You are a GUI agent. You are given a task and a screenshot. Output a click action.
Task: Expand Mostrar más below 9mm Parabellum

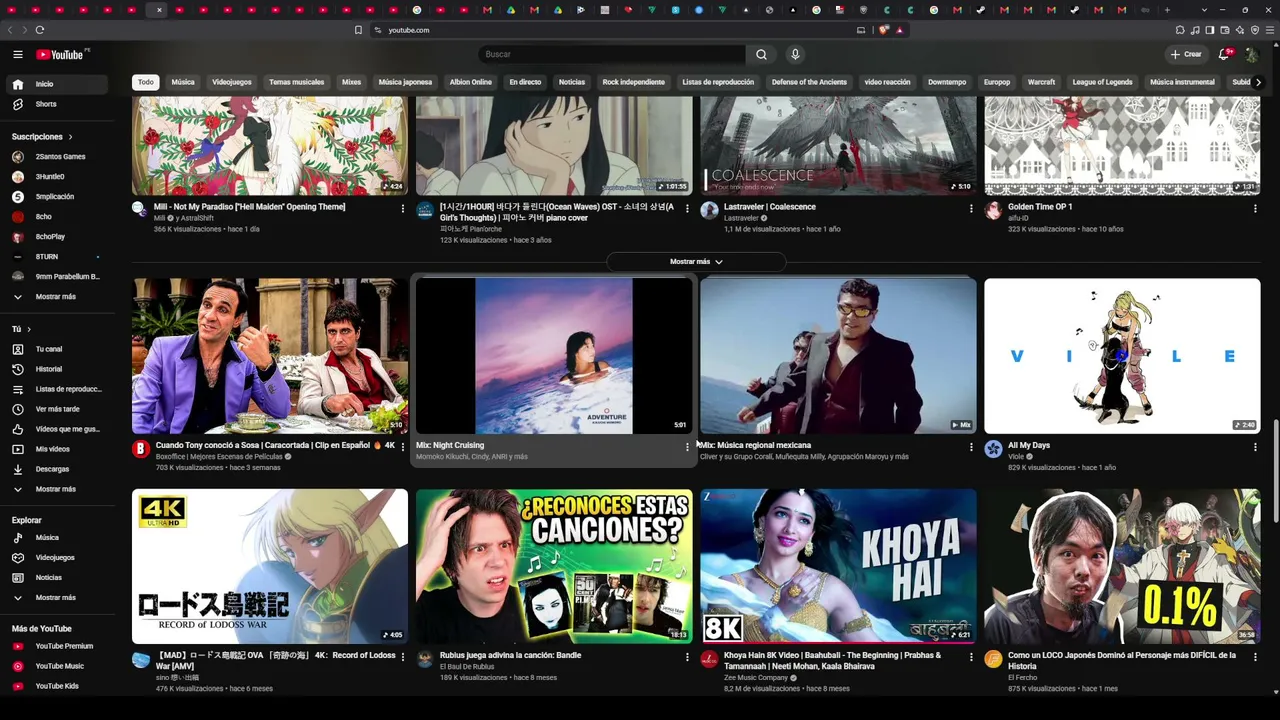58,297
